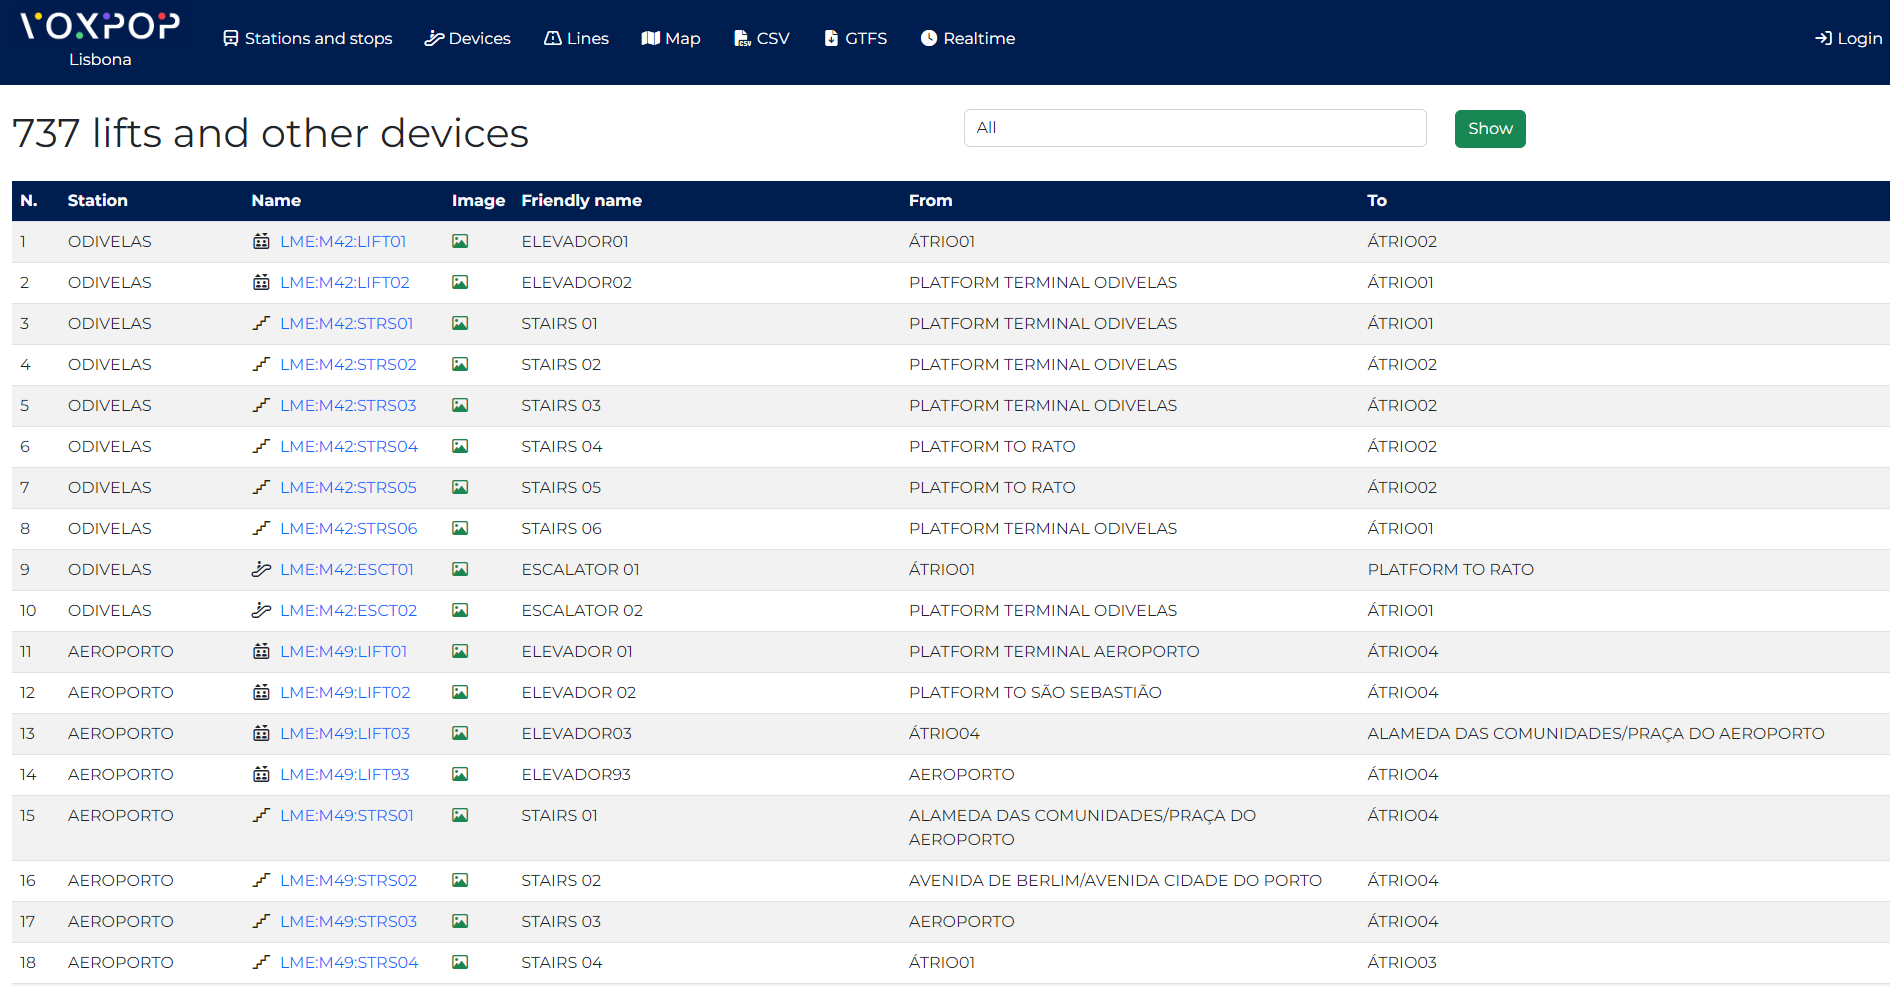
Task: Click image icon for LME:M49:STRS01 row
Action: (x=460, y=815)
